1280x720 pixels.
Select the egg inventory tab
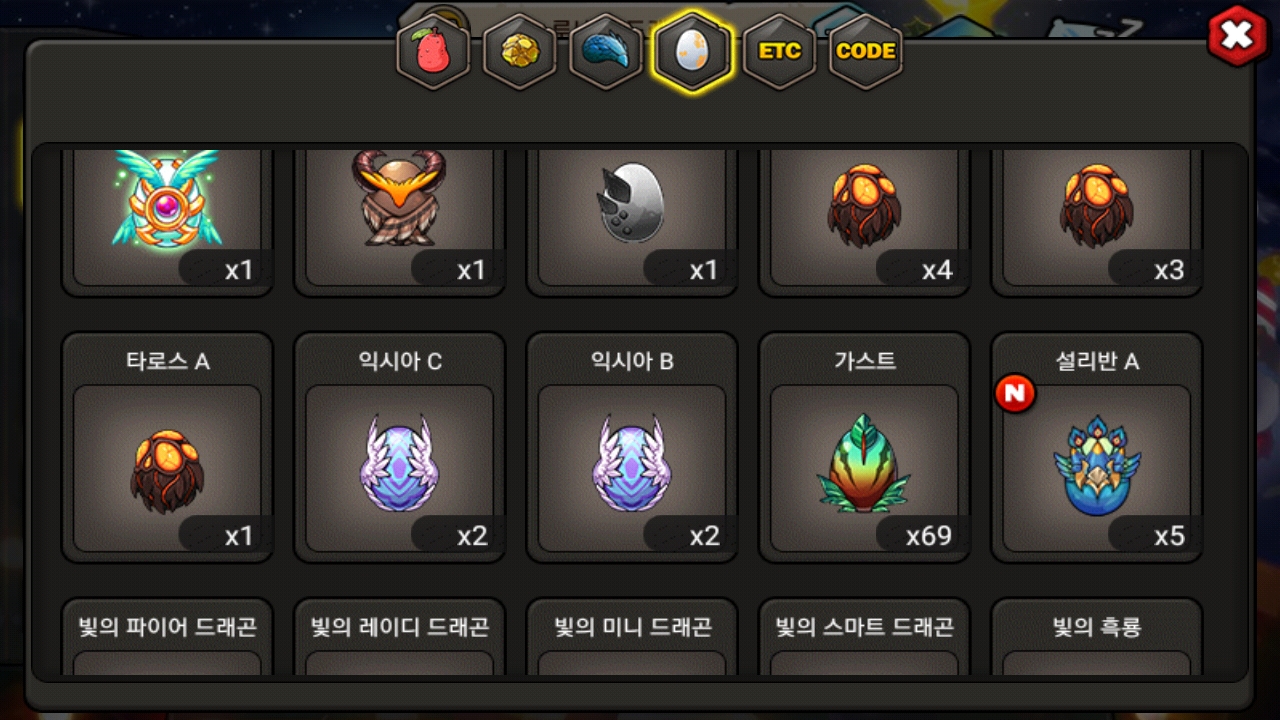click(692, 51)
